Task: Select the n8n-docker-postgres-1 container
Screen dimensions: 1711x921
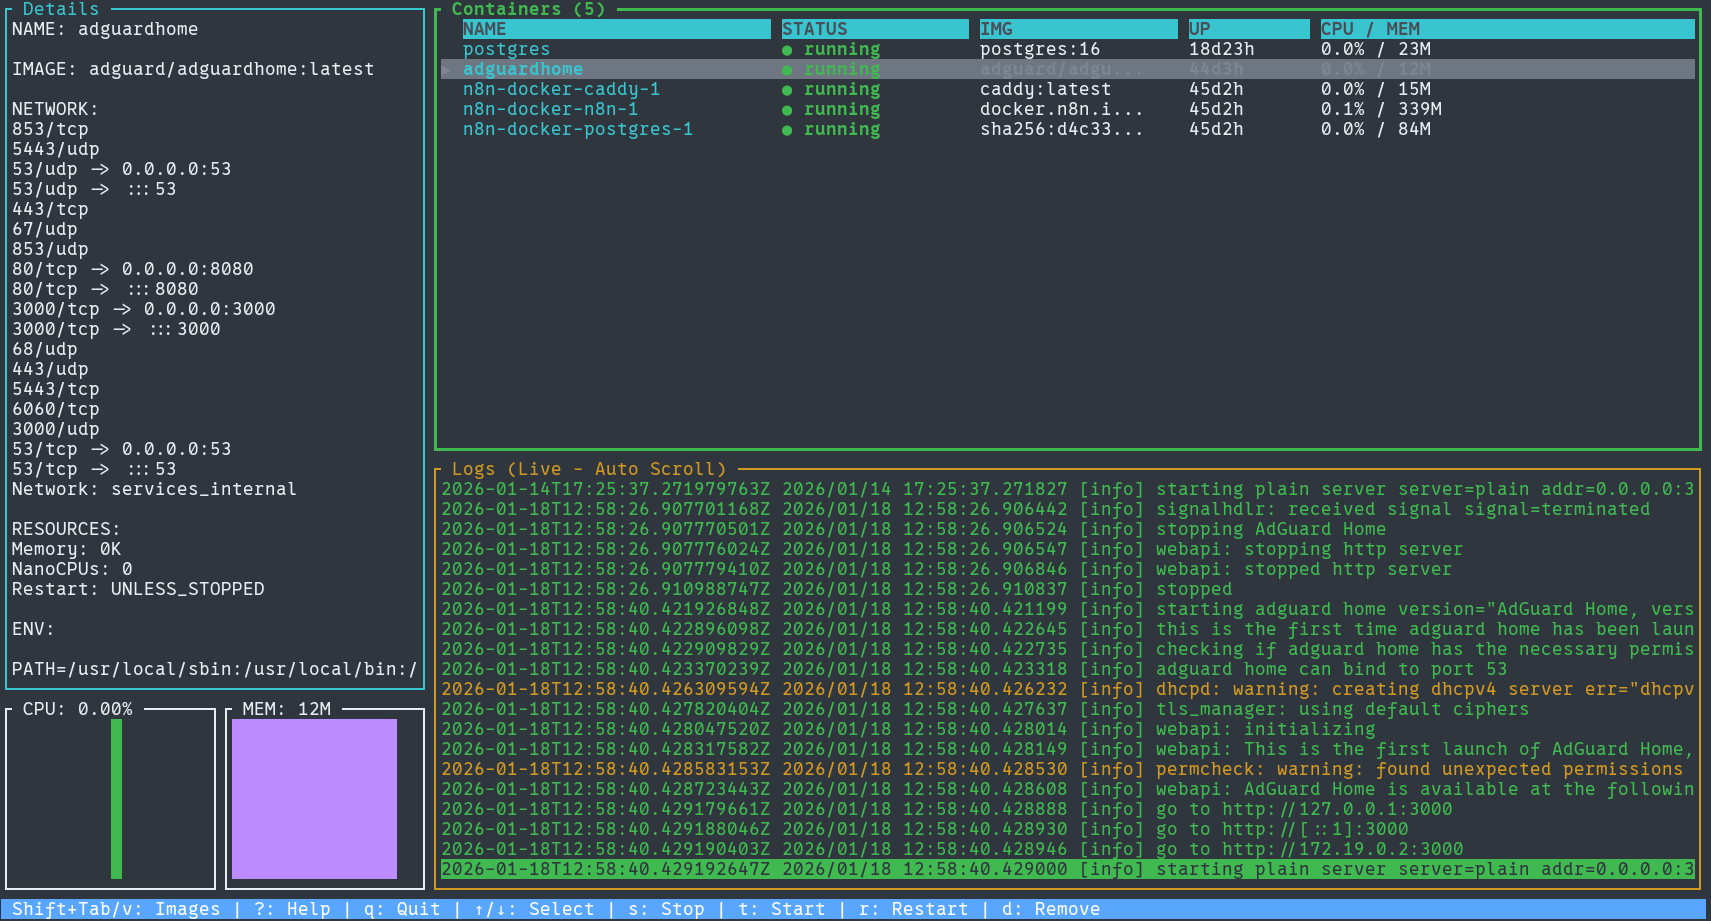Action: [x=577, y=129]
